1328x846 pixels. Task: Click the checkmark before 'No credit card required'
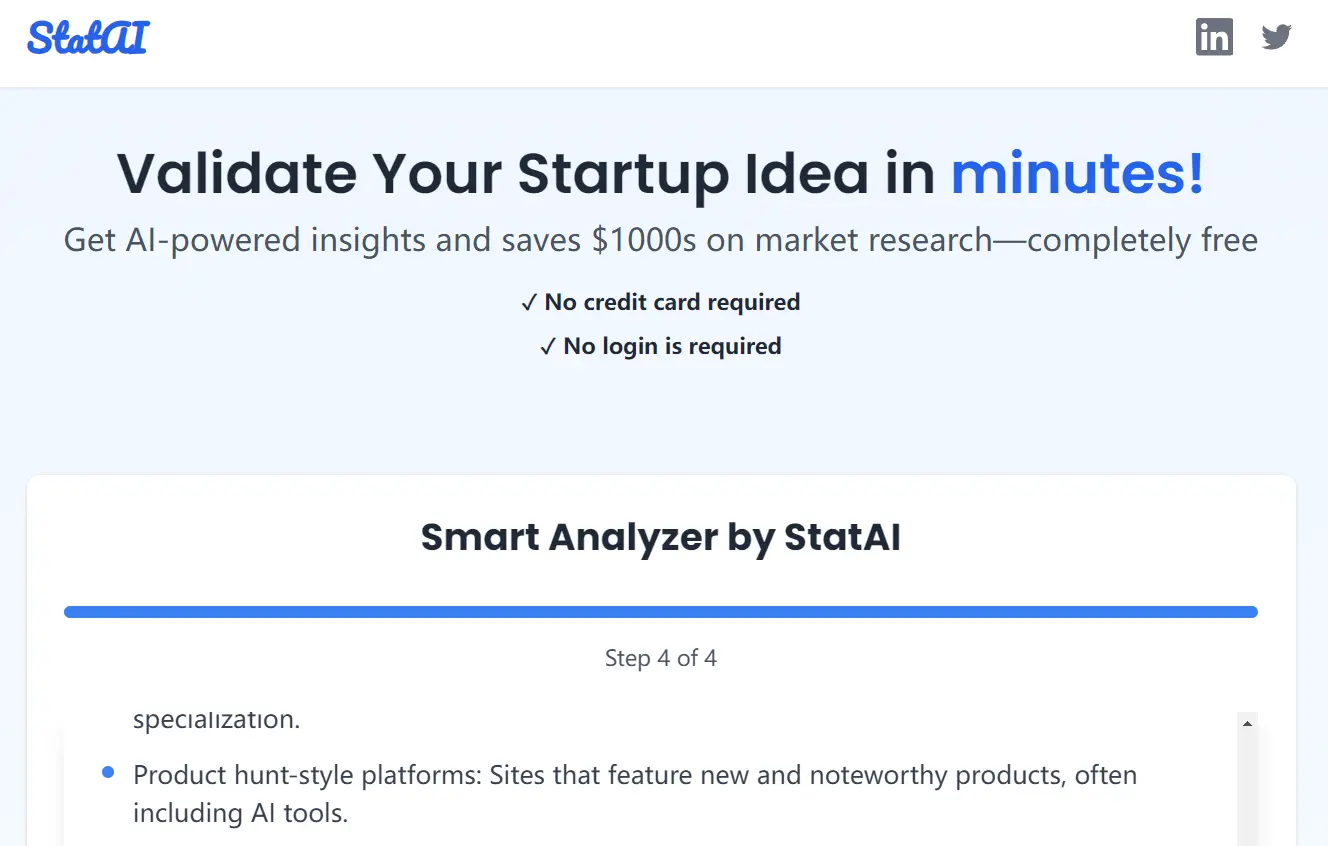point(529,302)
